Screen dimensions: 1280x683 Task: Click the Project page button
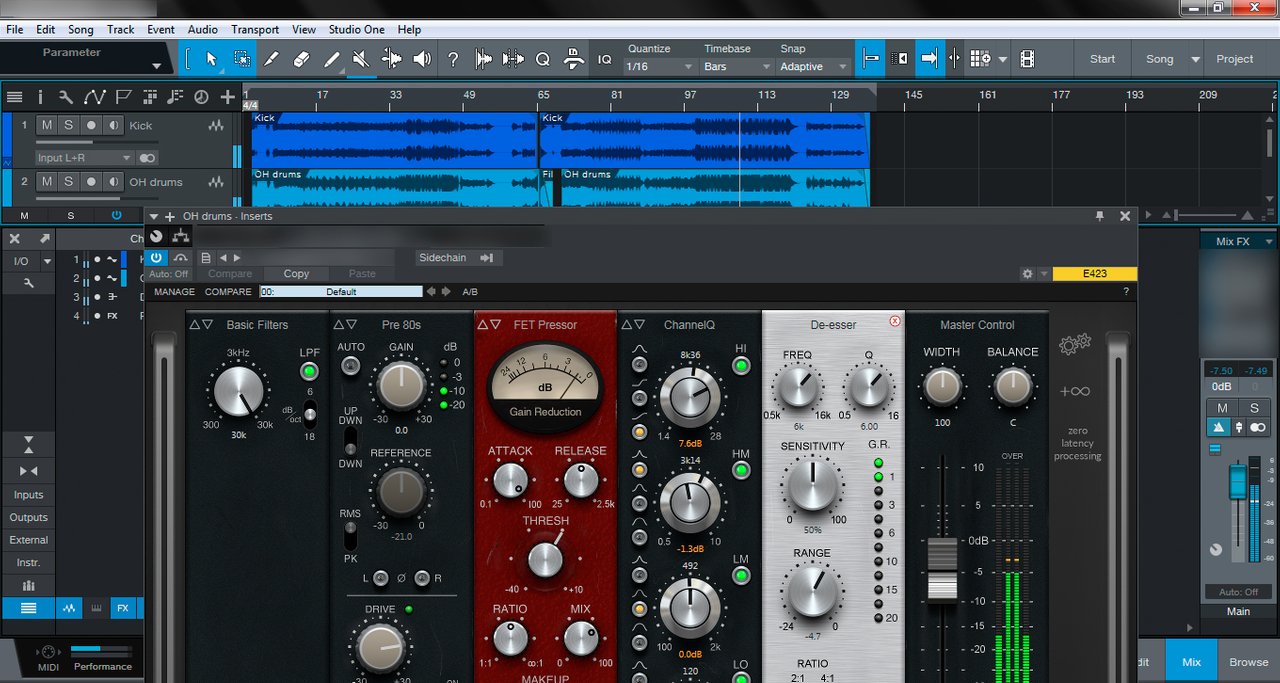[x=1235, y=59]
